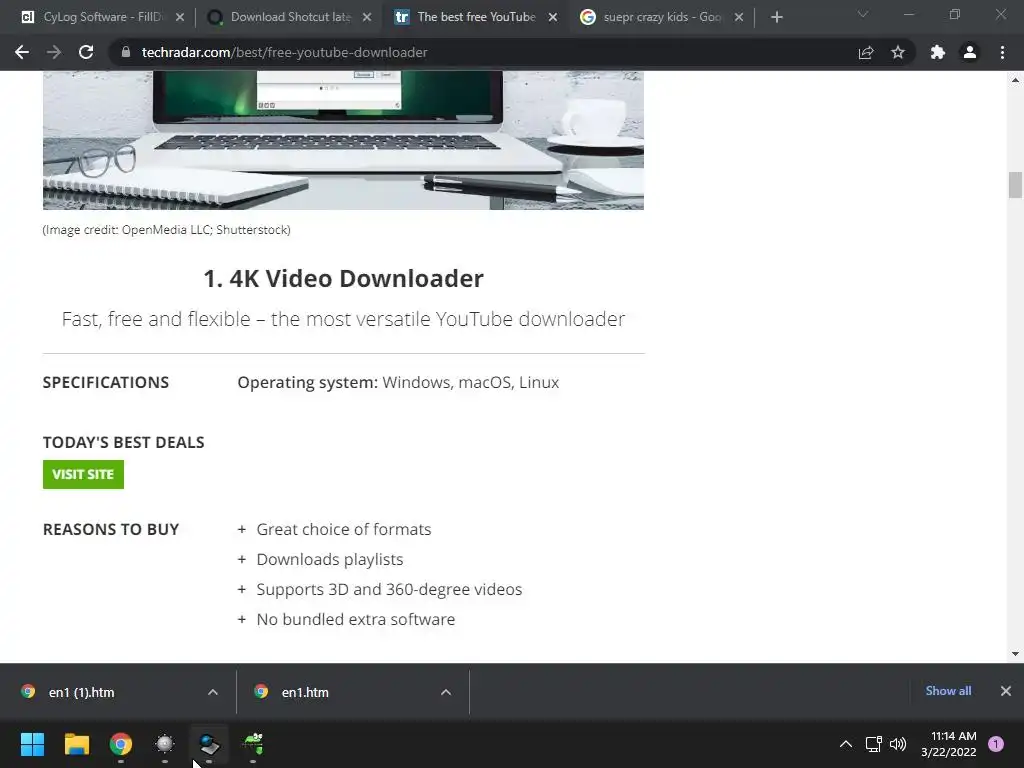Open volume control tray icon
The image size is (1024, 768).
[x=899, y=744]
